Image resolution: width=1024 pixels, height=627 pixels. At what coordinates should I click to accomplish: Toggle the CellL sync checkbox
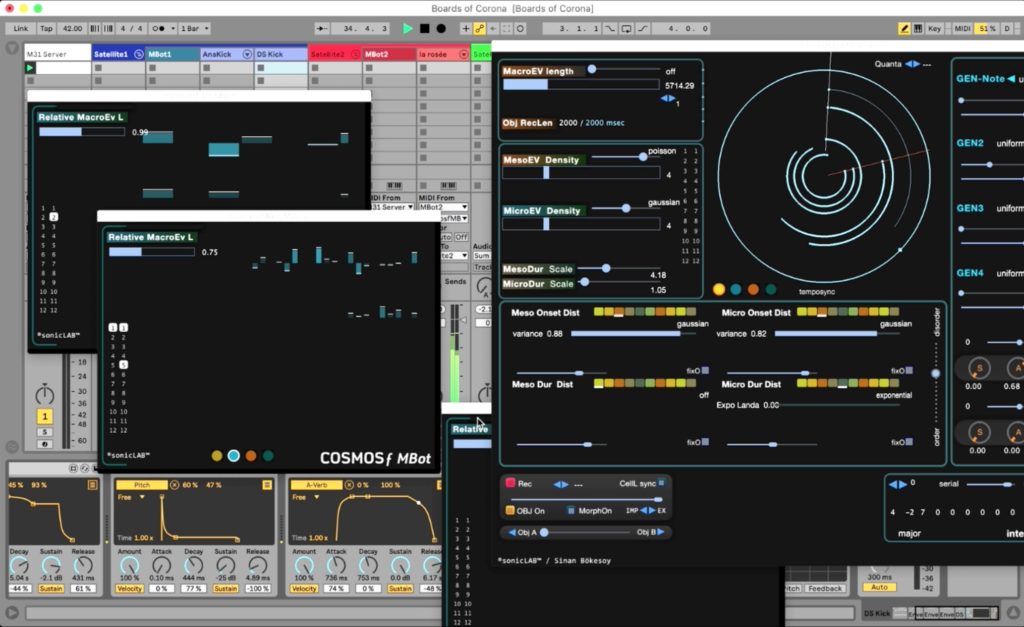pos(661,483)
